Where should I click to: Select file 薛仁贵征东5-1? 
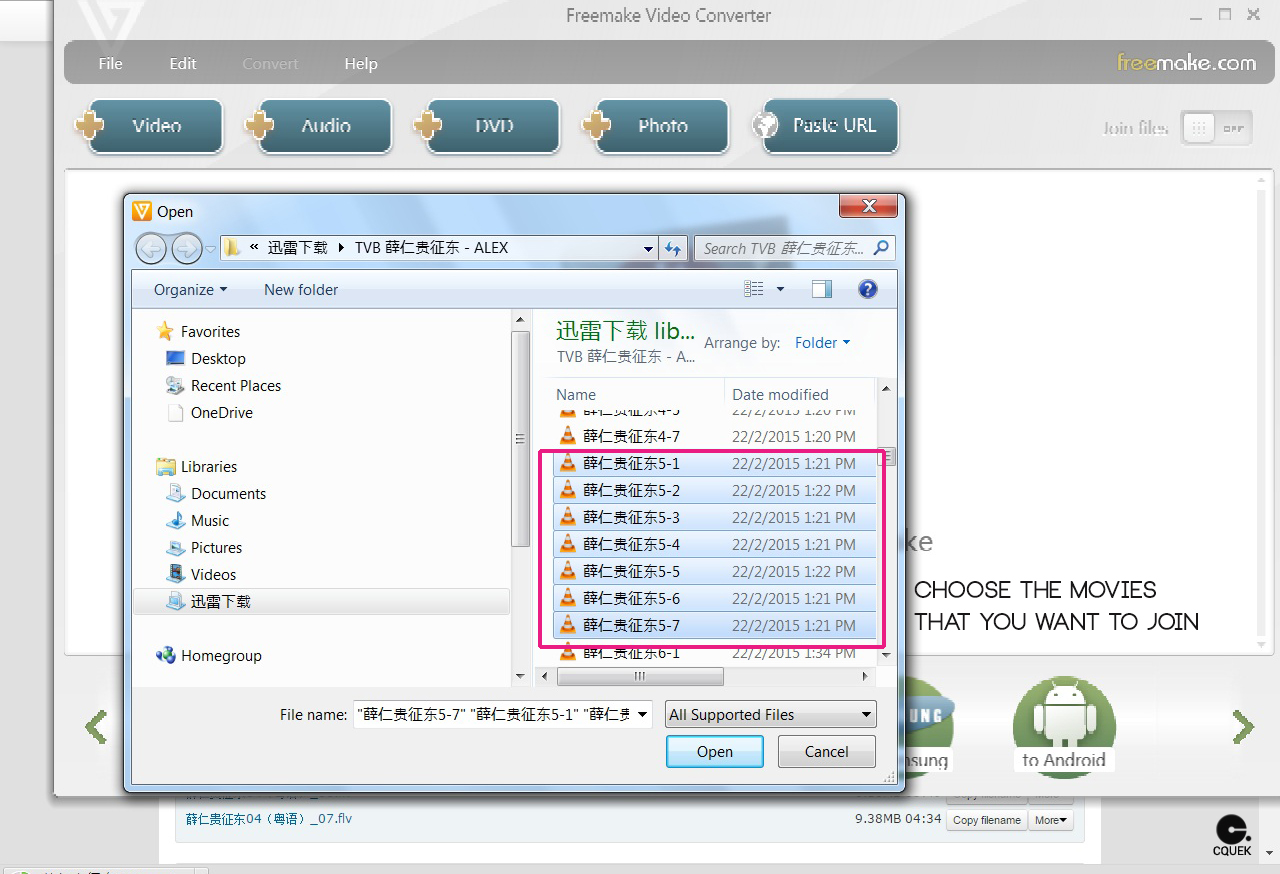coord(715,464)
